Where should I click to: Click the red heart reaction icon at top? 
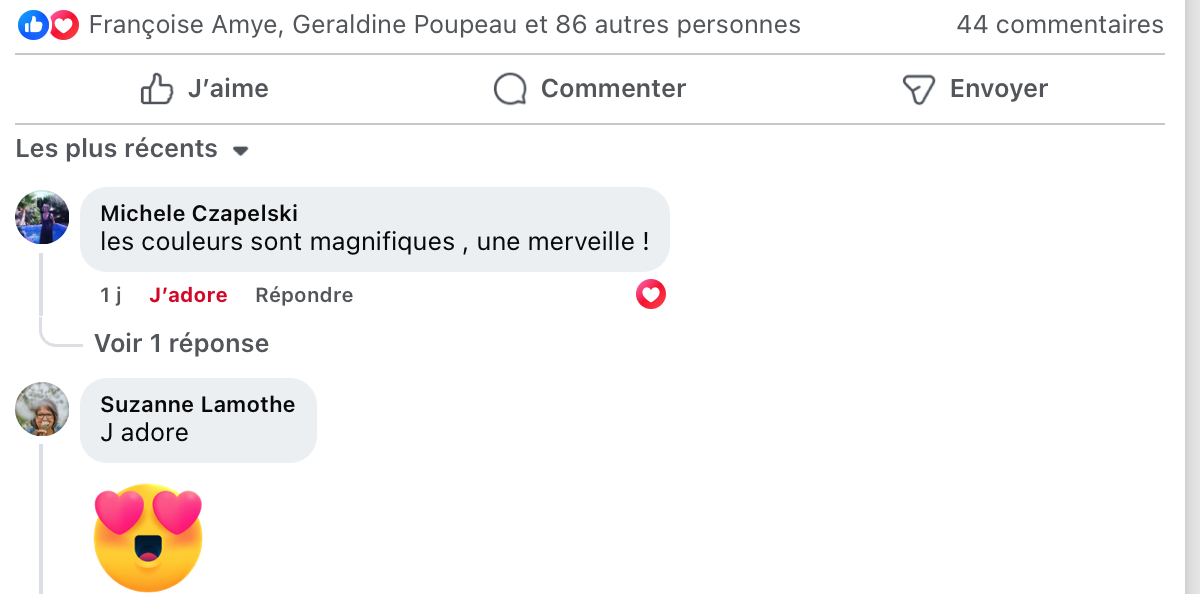tap(64, 25)
